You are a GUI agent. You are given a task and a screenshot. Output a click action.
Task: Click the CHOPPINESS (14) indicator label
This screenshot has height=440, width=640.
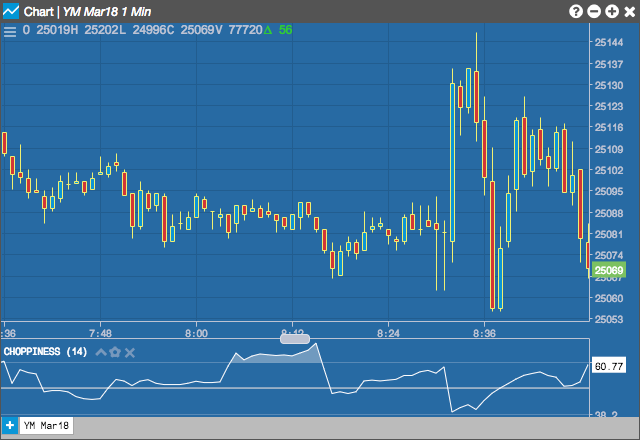pyautogui.click(x=45, y=352)
